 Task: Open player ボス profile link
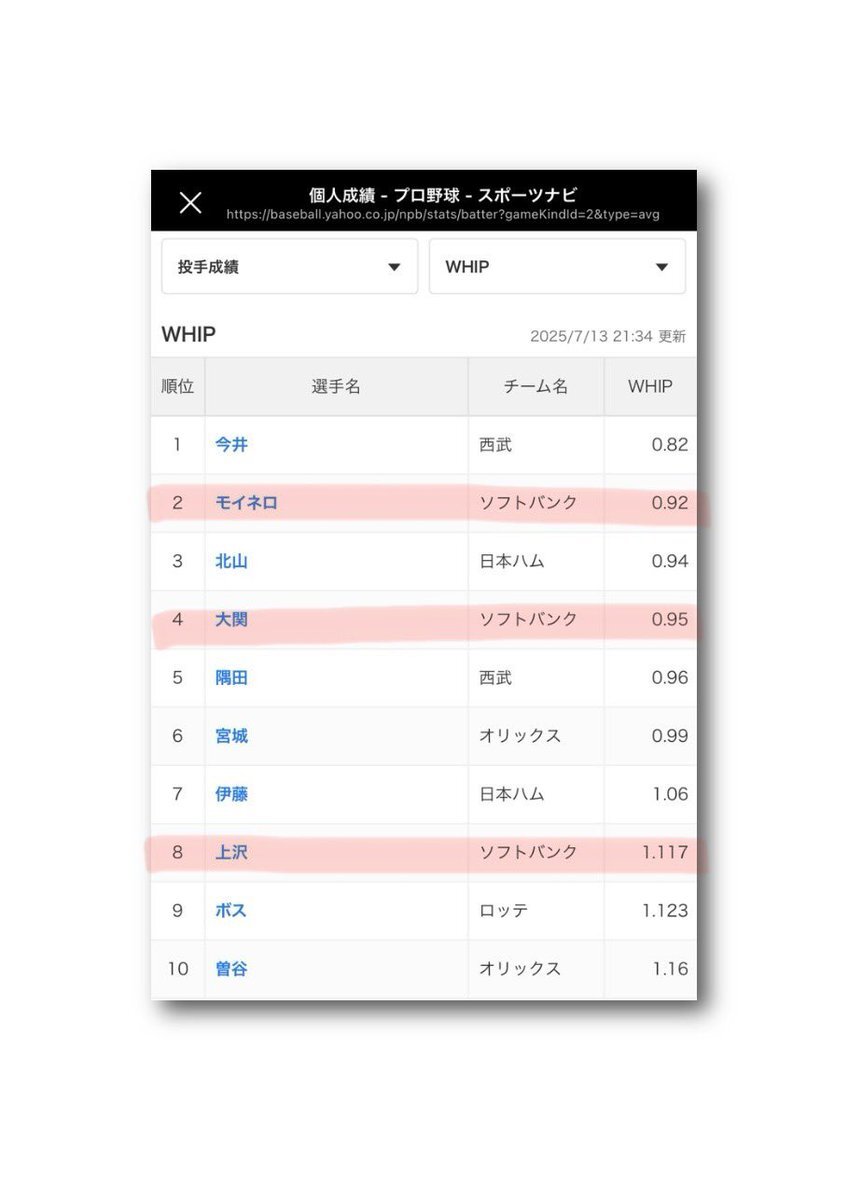pyautogui.click(x=231, y=911)
